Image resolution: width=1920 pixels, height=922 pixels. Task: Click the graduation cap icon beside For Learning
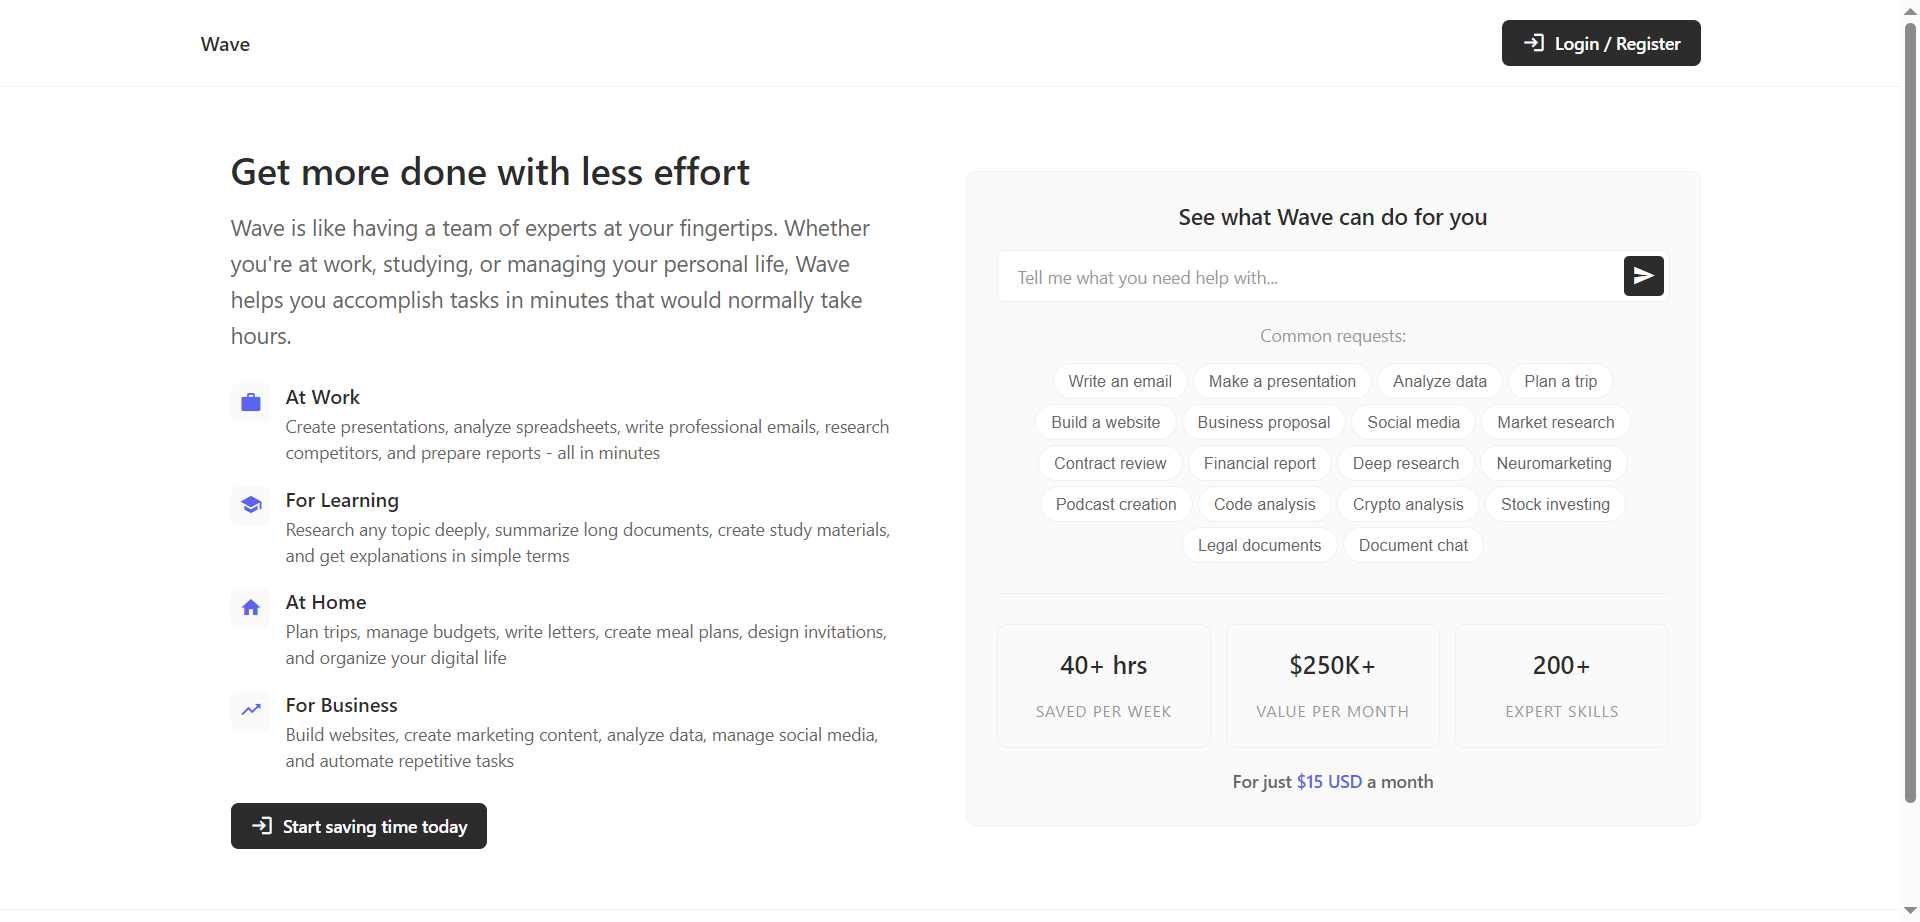point(250,505)
